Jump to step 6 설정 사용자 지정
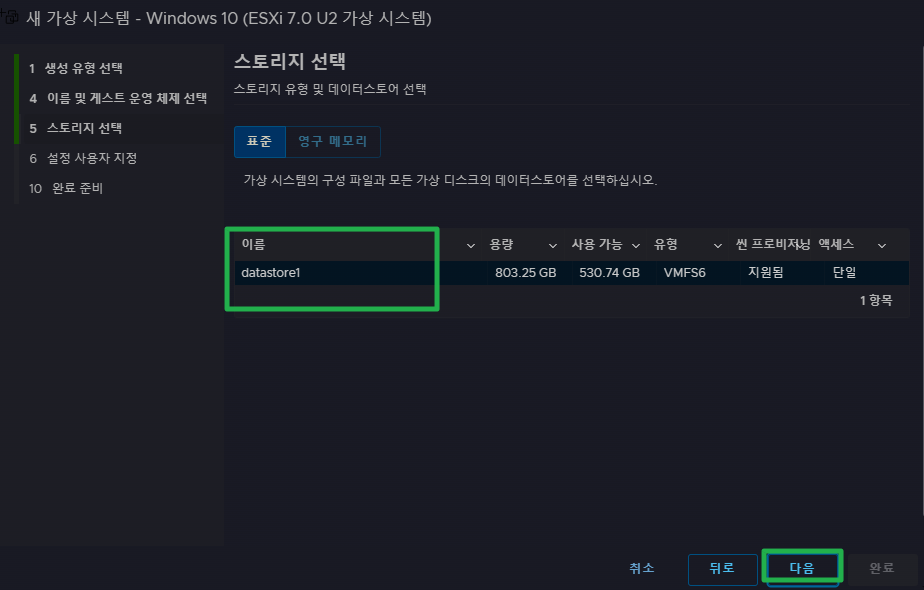Image resolution: width=924 pixels, height=590 pixels. pos(83,159)
